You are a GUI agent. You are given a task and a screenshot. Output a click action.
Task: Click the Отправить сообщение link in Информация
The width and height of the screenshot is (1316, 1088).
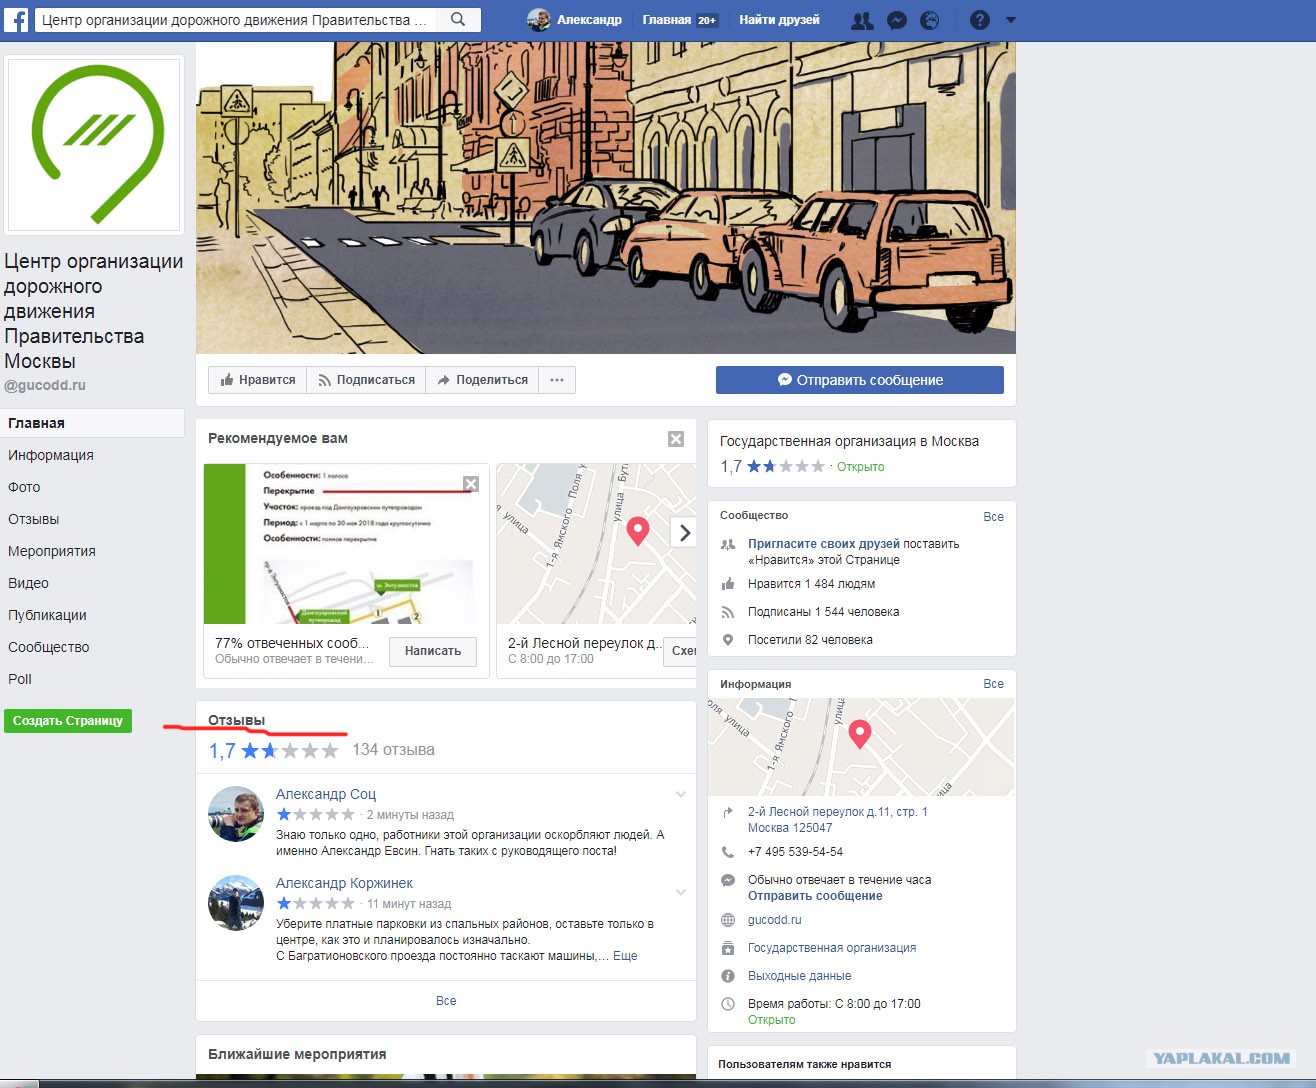(815, 896)
